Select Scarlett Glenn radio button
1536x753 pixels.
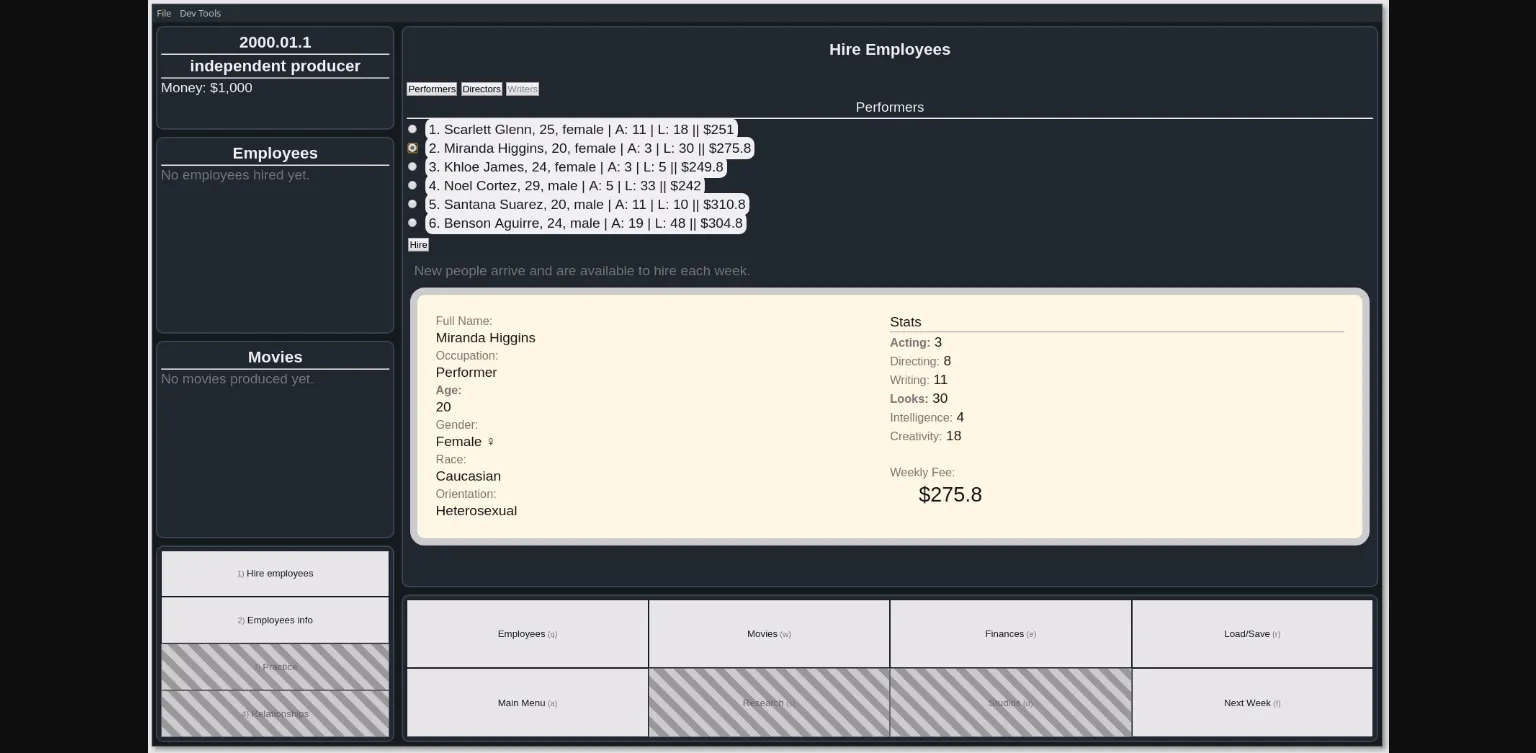point(412,129)
